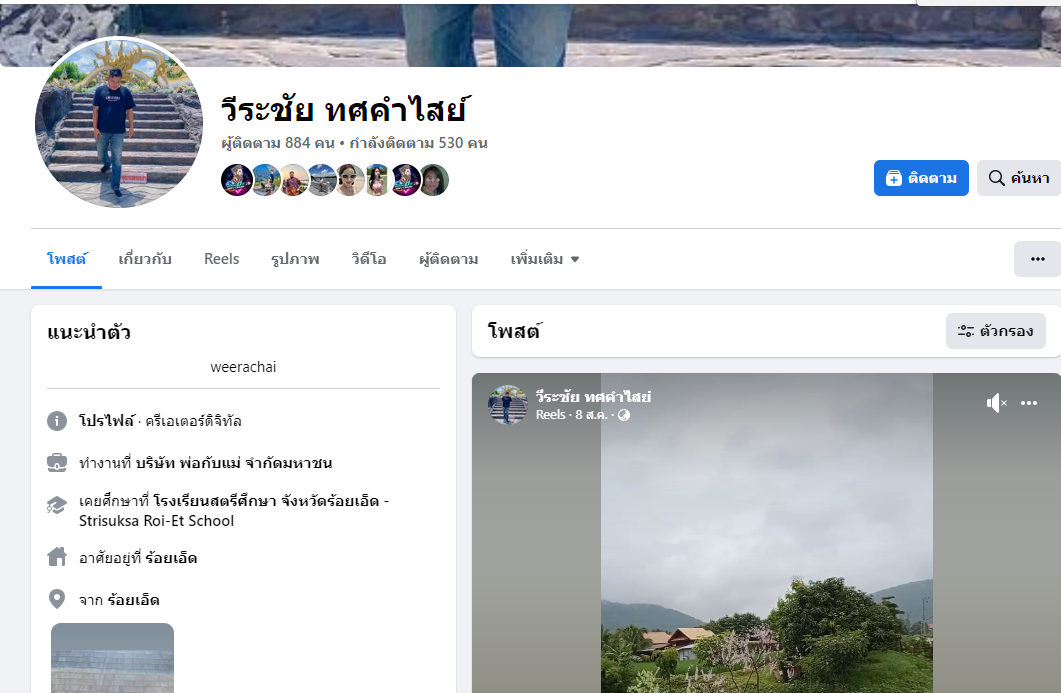The width and height of the screenshot is (1061, 693).
Task: Open the ค้นหา profile search
Action: 1018,178
